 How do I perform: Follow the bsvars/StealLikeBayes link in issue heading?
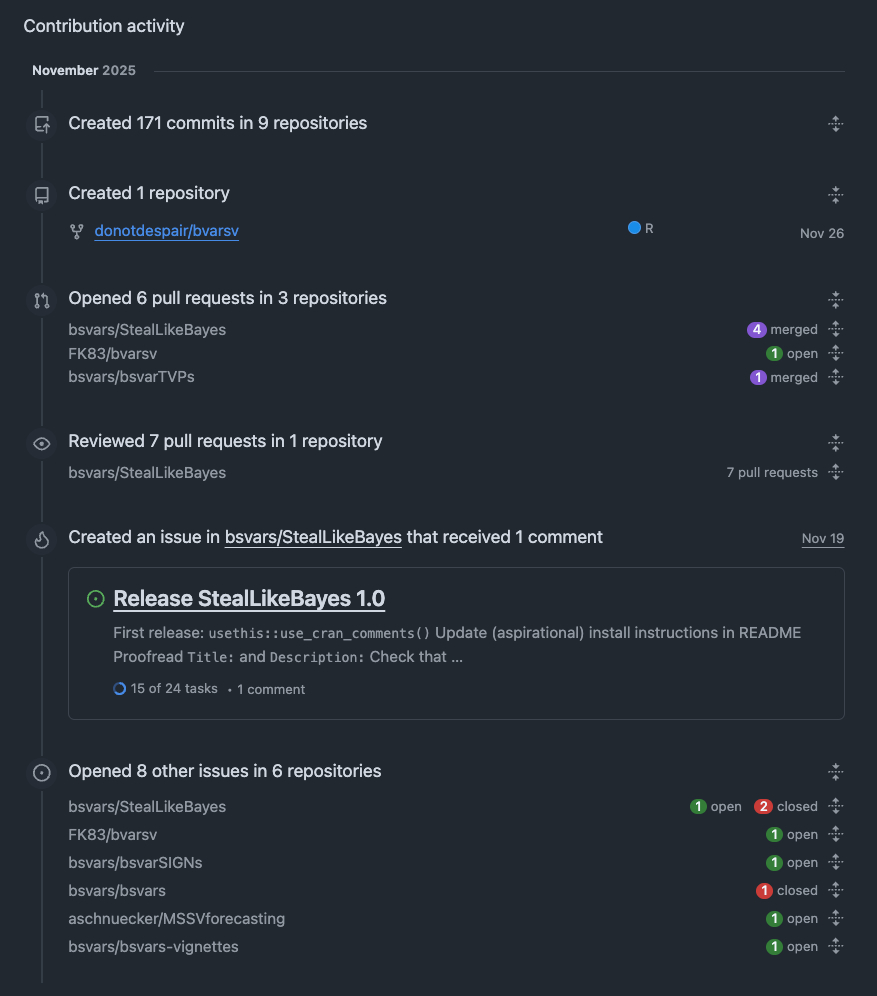coord(313,538)
